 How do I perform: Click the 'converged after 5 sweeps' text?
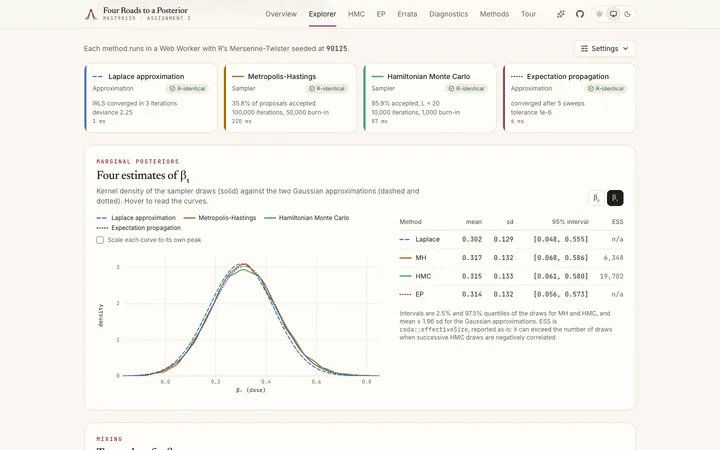[547, 103]
